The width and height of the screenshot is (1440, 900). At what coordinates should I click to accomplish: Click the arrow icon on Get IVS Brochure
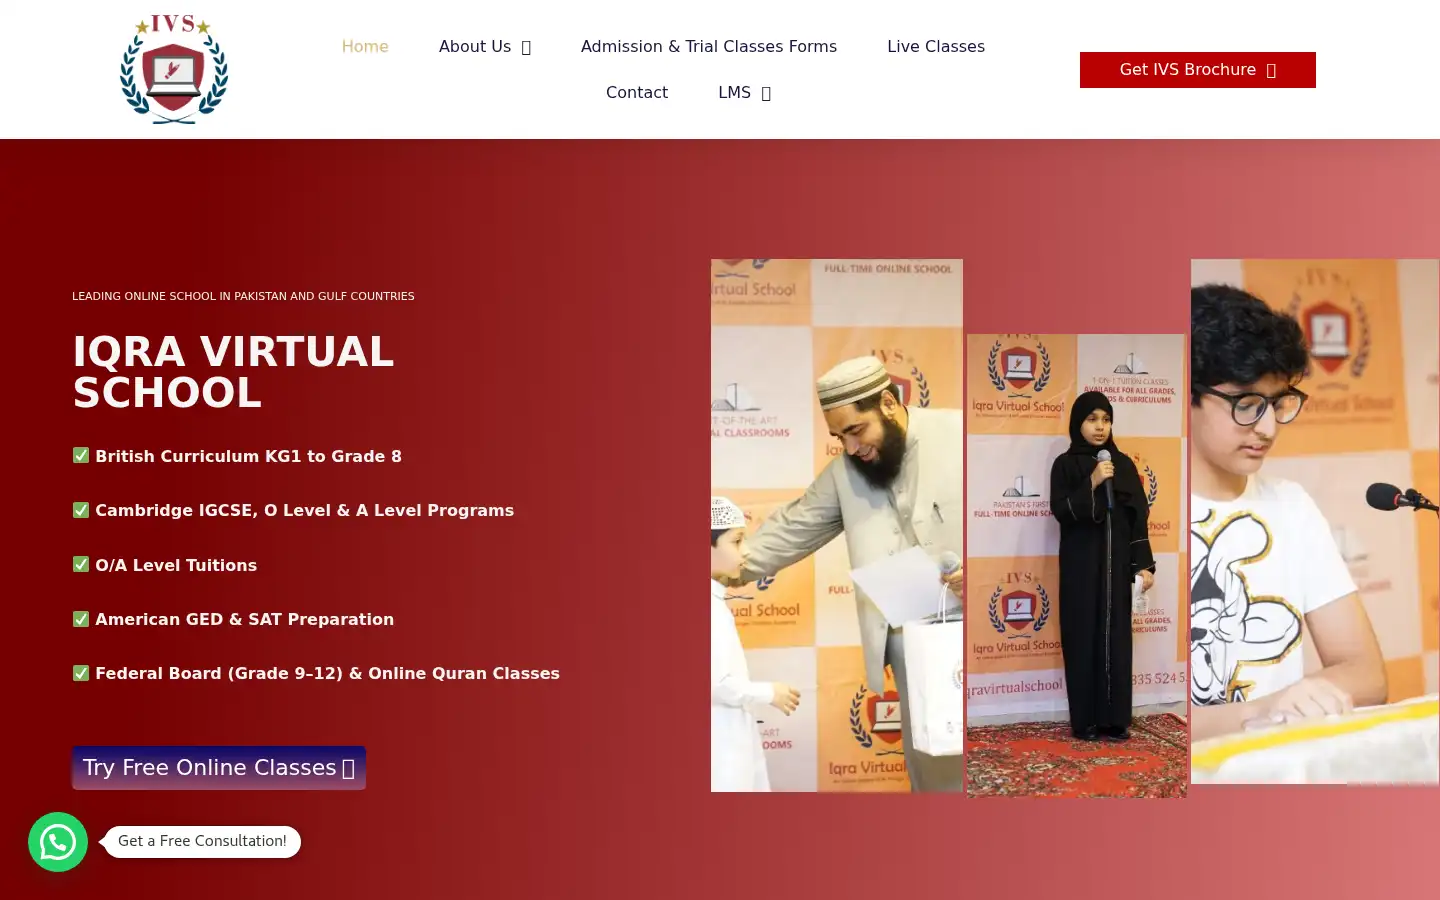pyautogui.click(x=1271, y=70)
